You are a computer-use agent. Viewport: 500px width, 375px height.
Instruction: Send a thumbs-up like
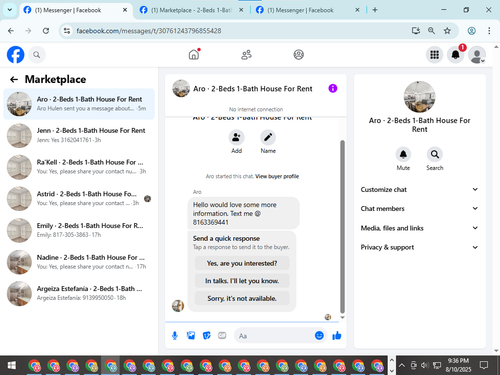pos(337,336)
